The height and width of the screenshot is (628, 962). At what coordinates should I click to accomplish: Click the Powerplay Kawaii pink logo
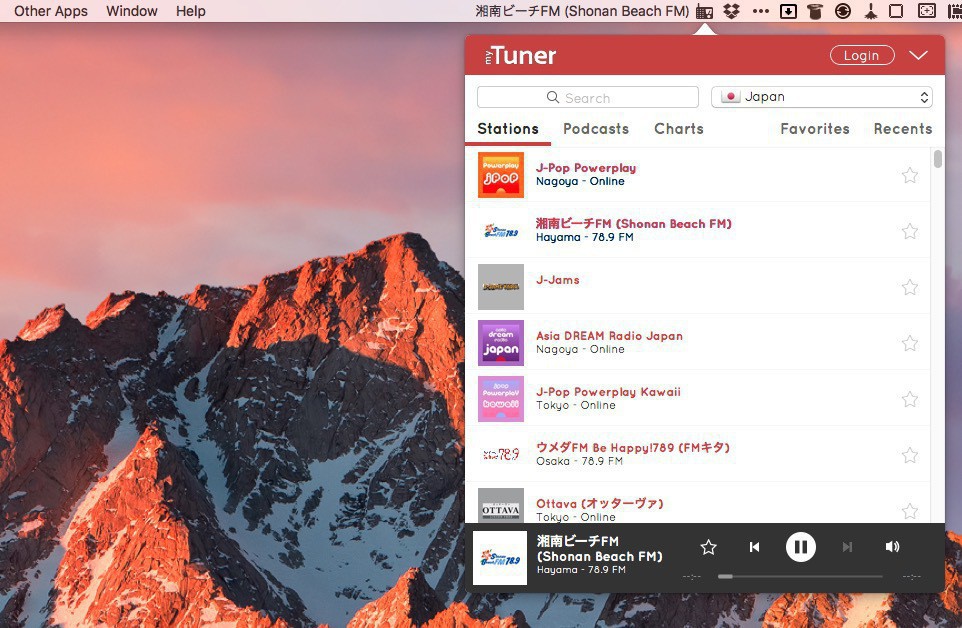pyautogui.click(x=501, y=399)
